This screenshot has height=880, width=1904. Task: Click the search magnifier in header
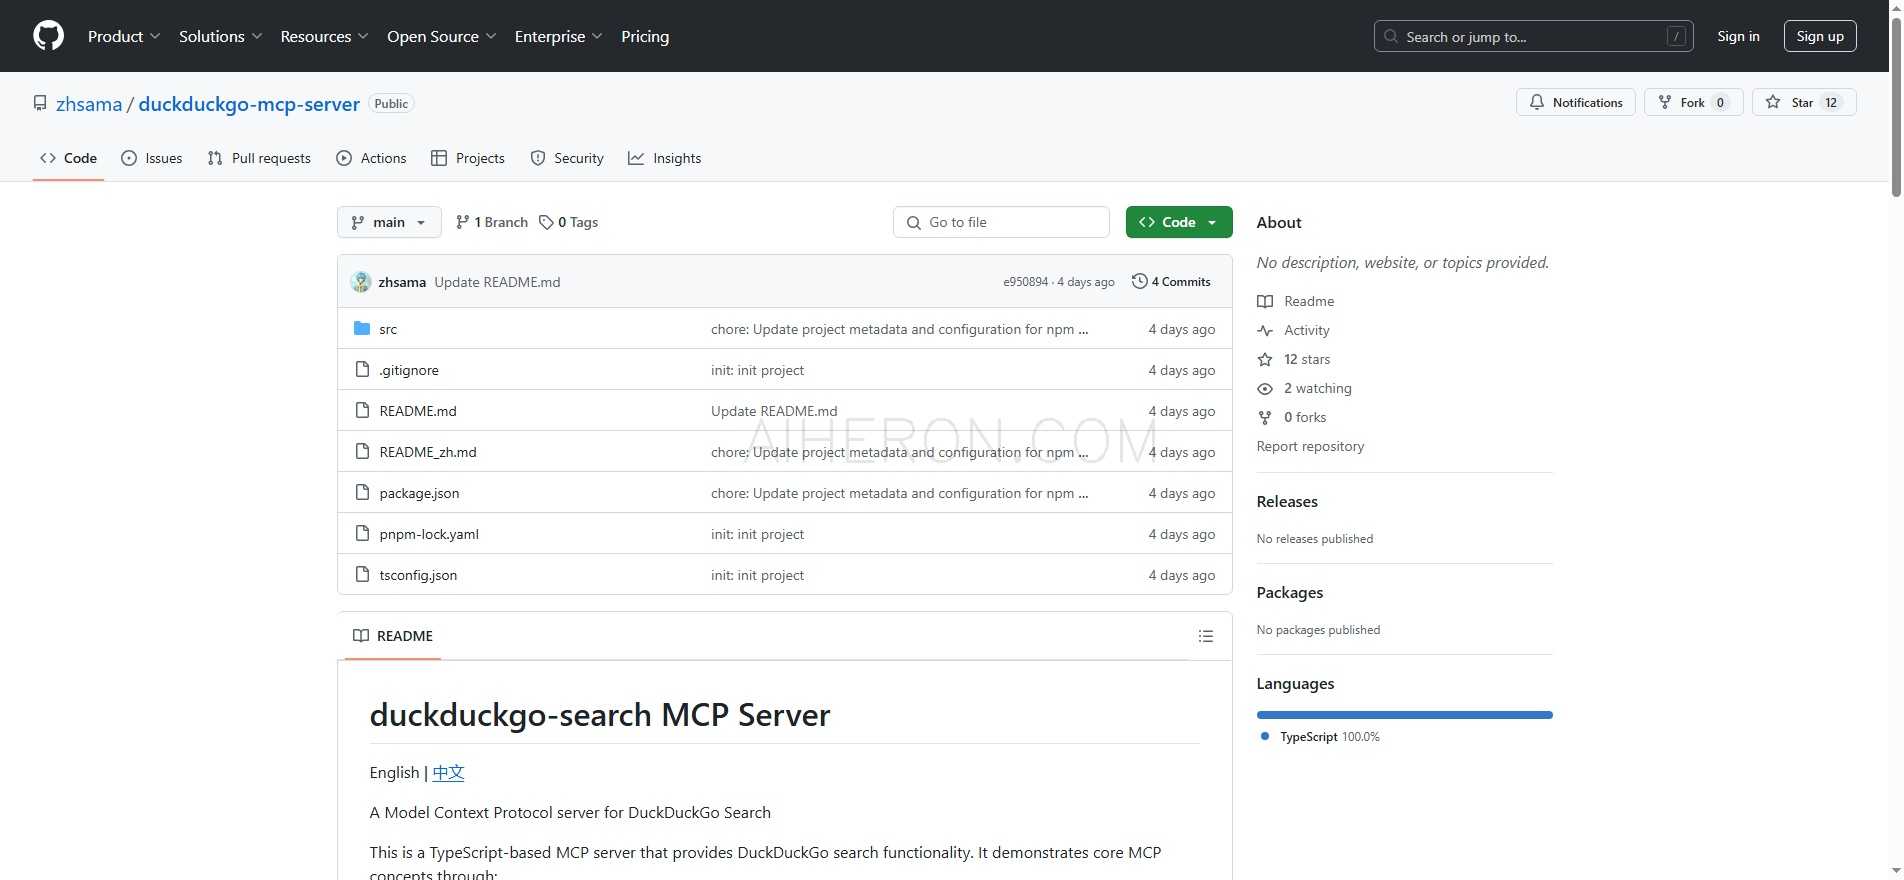1391,36
